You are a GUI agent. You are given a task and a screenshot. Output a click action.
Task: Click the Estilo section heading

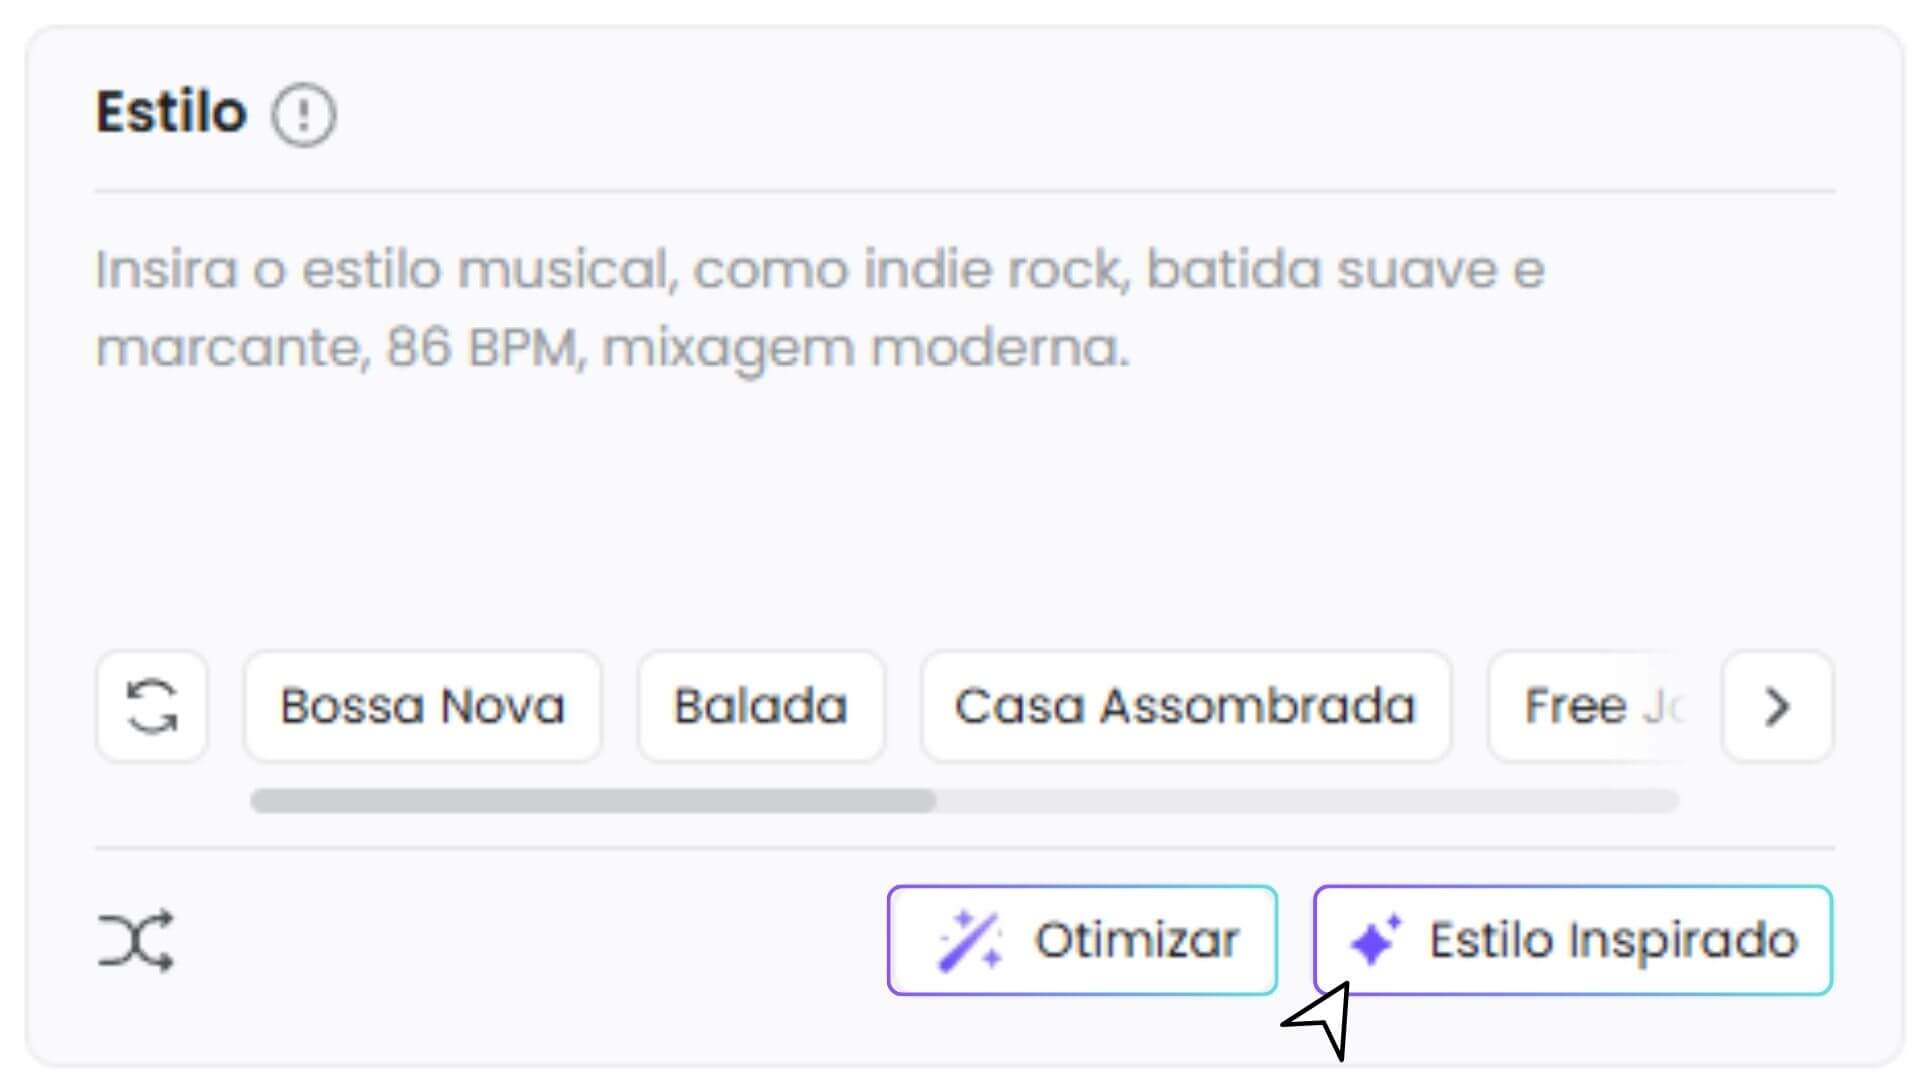click(170, 112)
